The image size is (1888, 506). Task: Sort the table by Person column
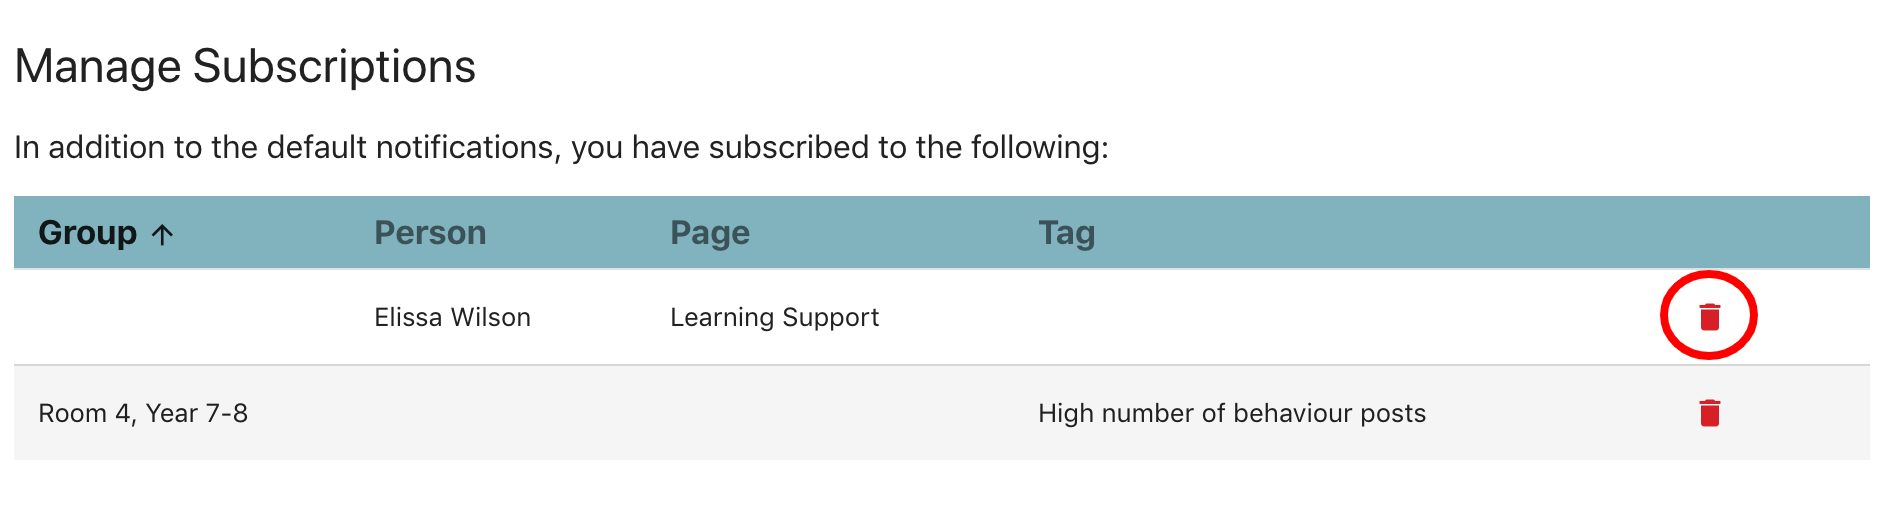click(430, 233)
